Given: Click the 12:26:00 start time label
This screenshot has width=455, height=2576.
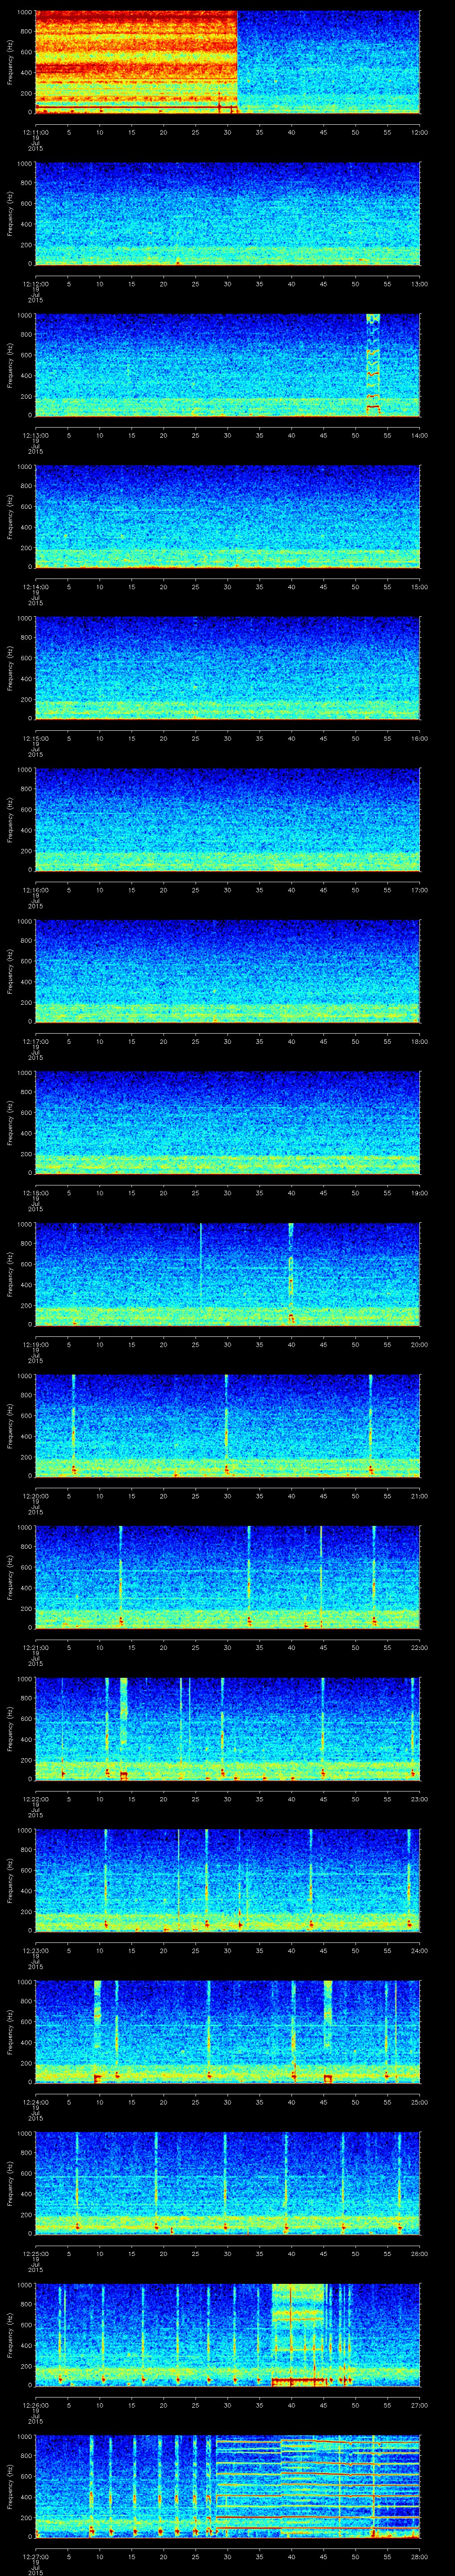Looking at the screenshot, I should (35, 2405).
